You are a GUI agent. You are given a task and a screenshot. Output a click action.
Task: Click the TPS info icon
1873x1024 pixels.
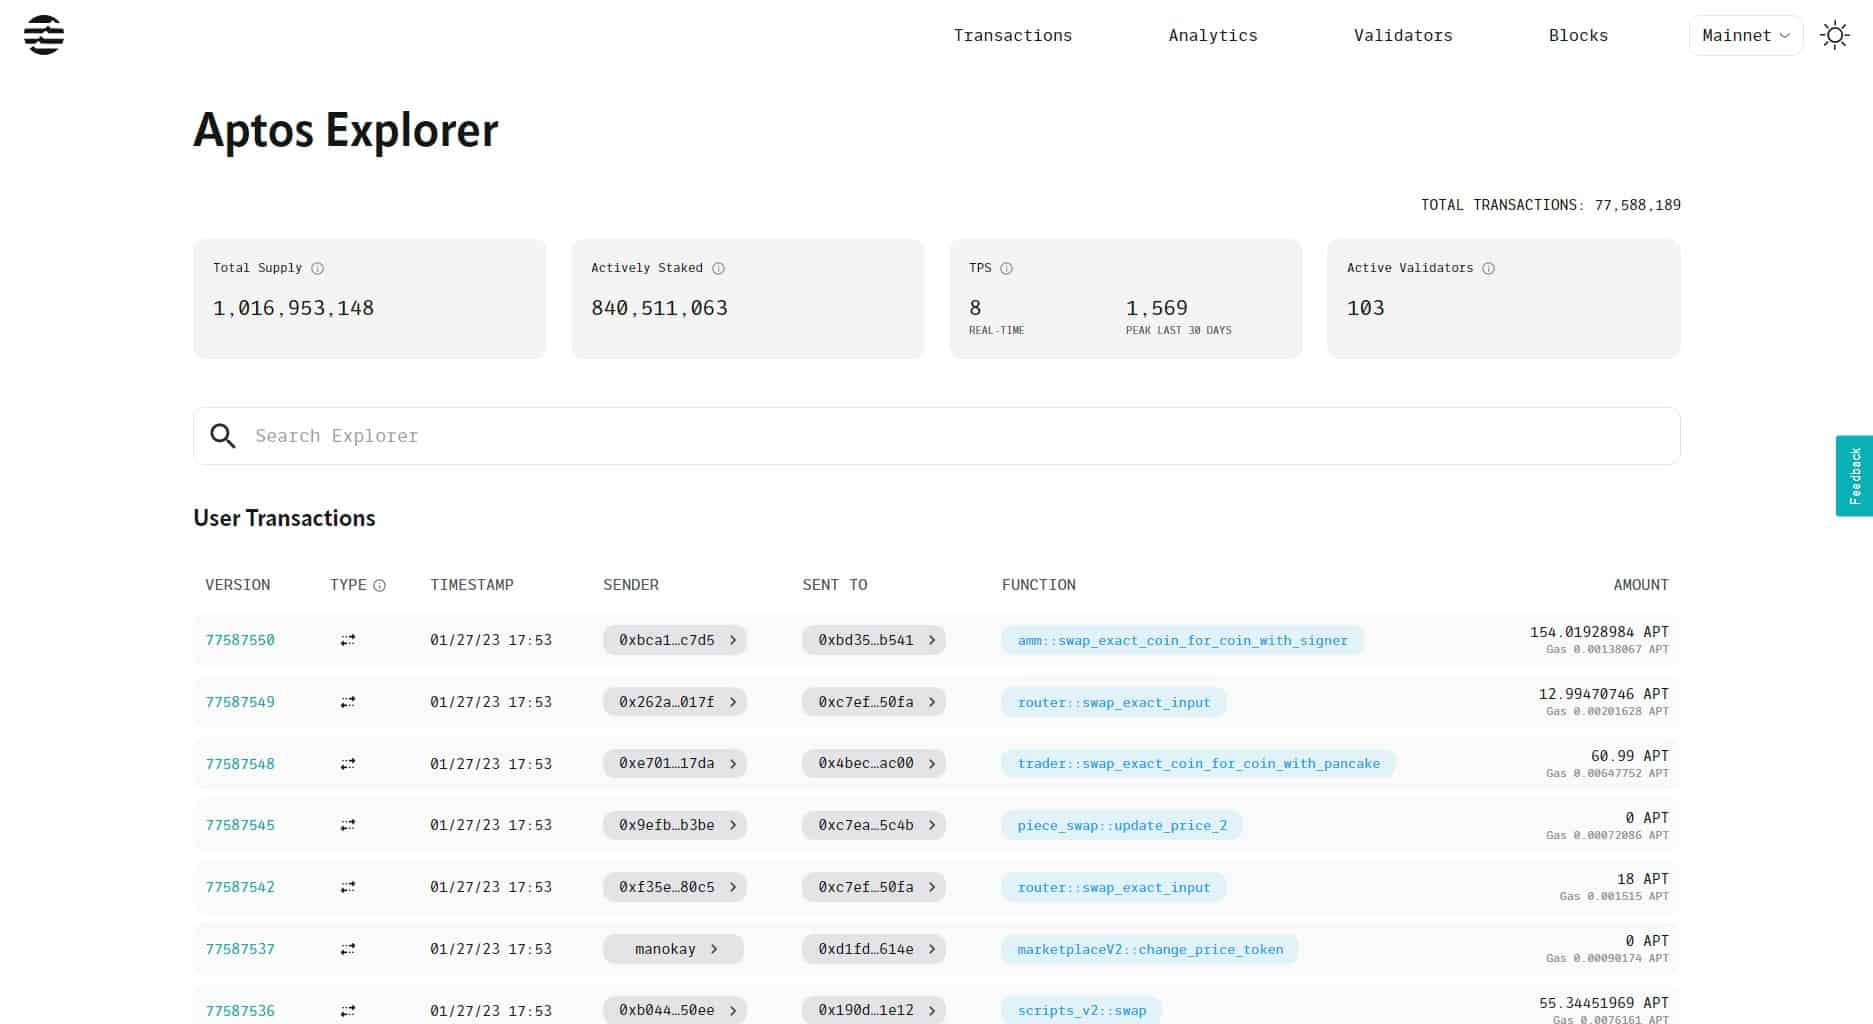(1006, 268)
